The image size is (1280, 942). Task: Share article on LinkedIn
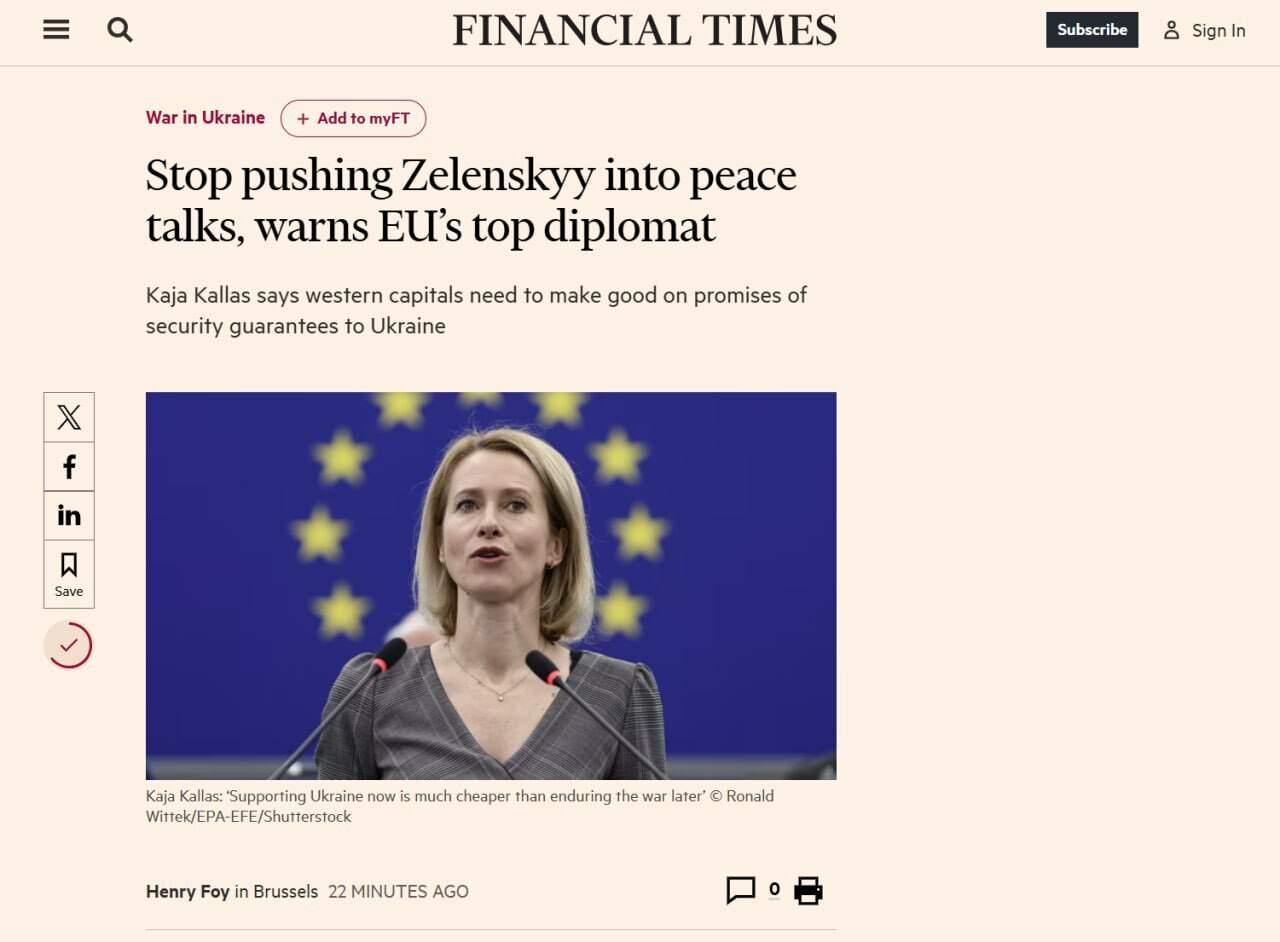click(69, 515)
